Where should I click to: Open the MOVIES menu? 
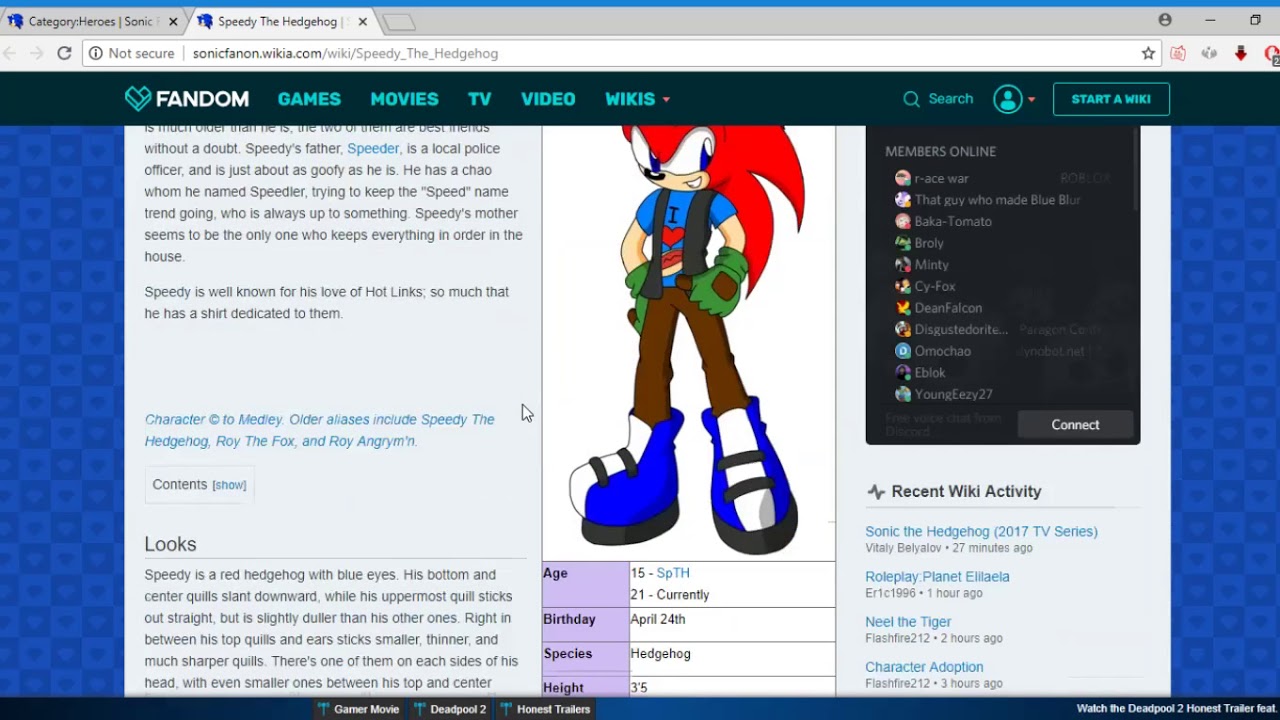404,99
